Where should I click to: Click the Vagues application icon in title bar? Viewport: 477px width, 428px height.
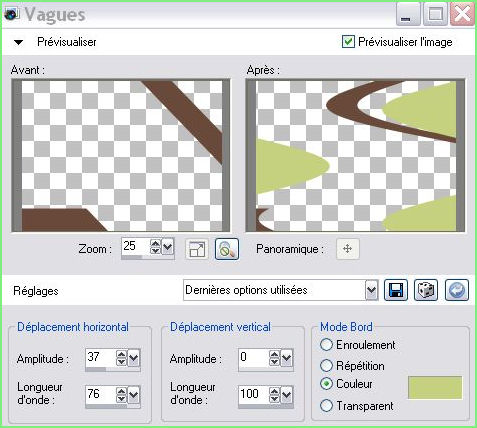pos(12,15)
